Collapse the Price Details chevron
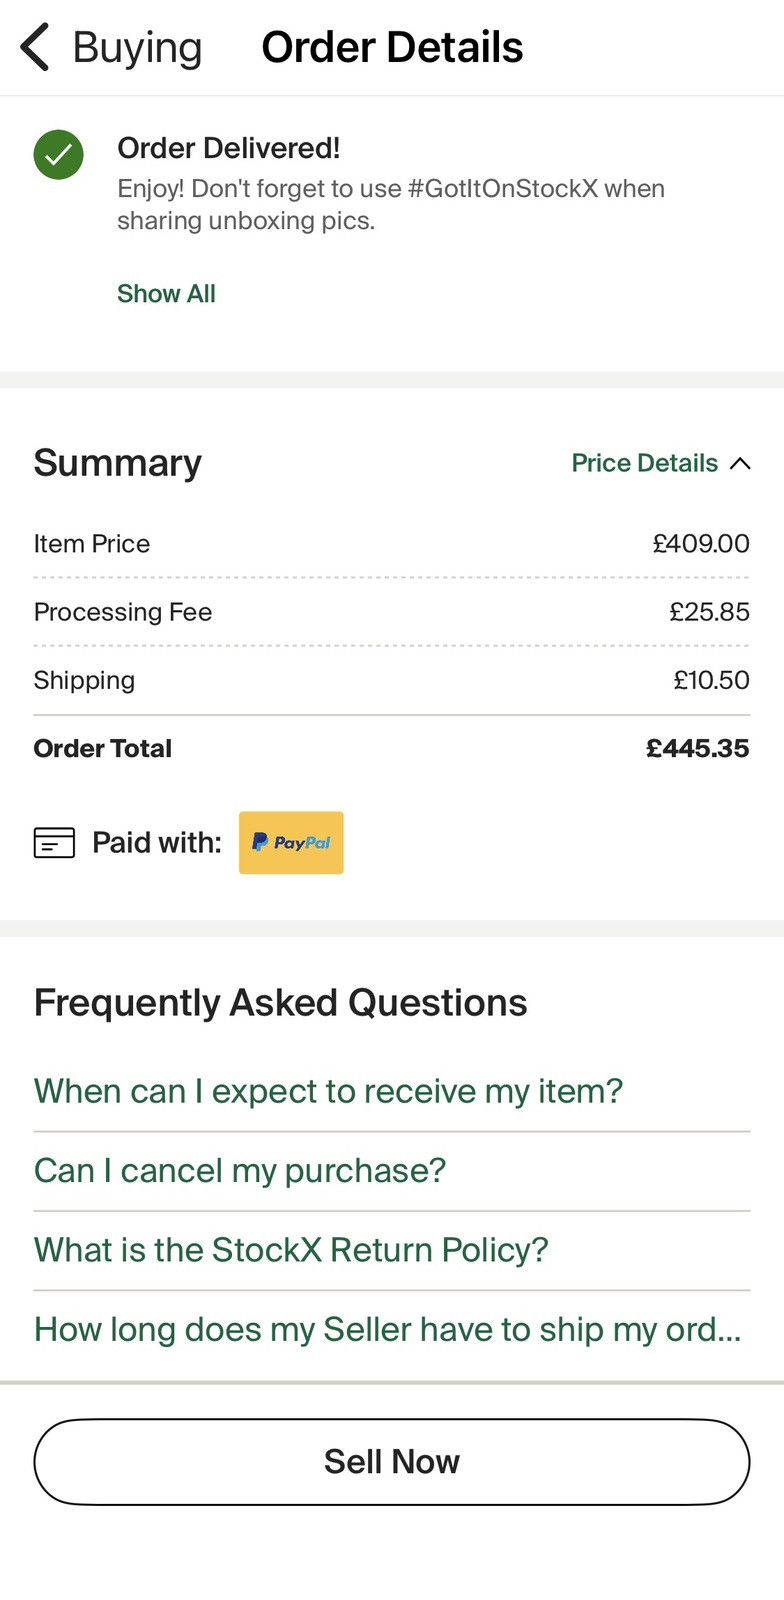Image resolution: width=784 pixels, height=1600 pixels. point(740,463)
